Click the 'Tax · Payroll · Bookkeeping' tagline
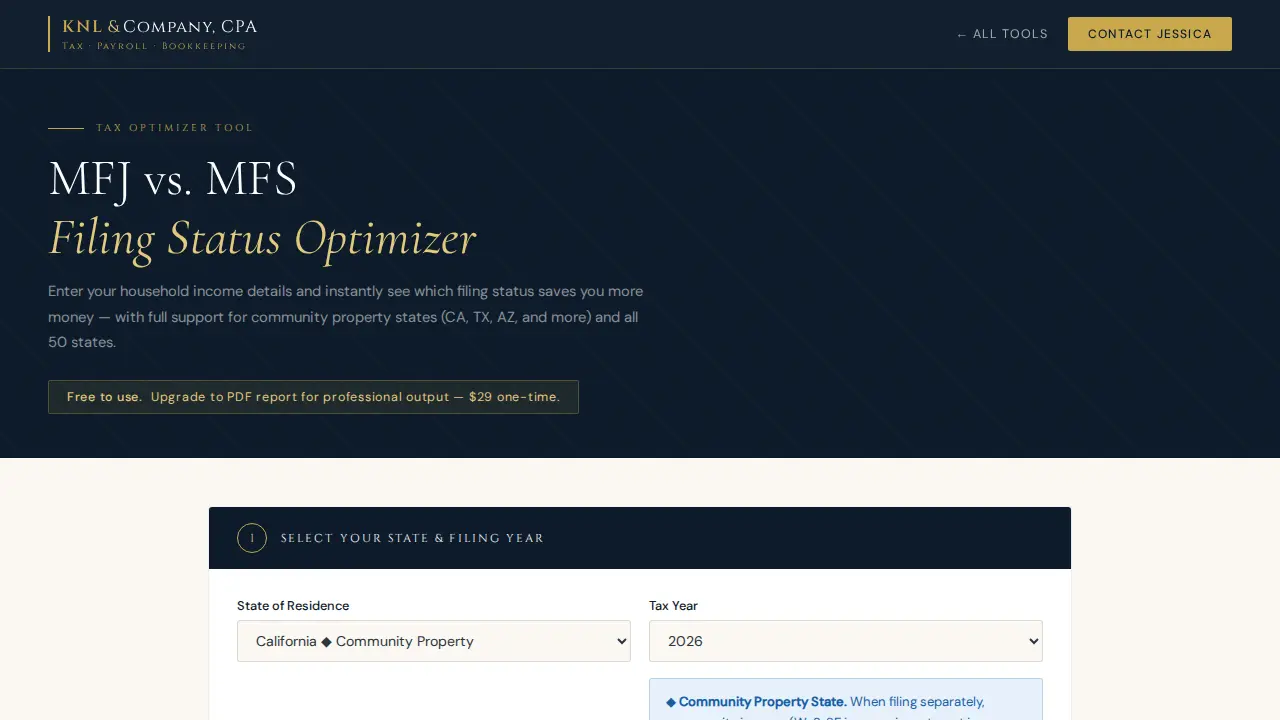The image size is (1280, 720). pyautogui.click(x=154, y=46)
